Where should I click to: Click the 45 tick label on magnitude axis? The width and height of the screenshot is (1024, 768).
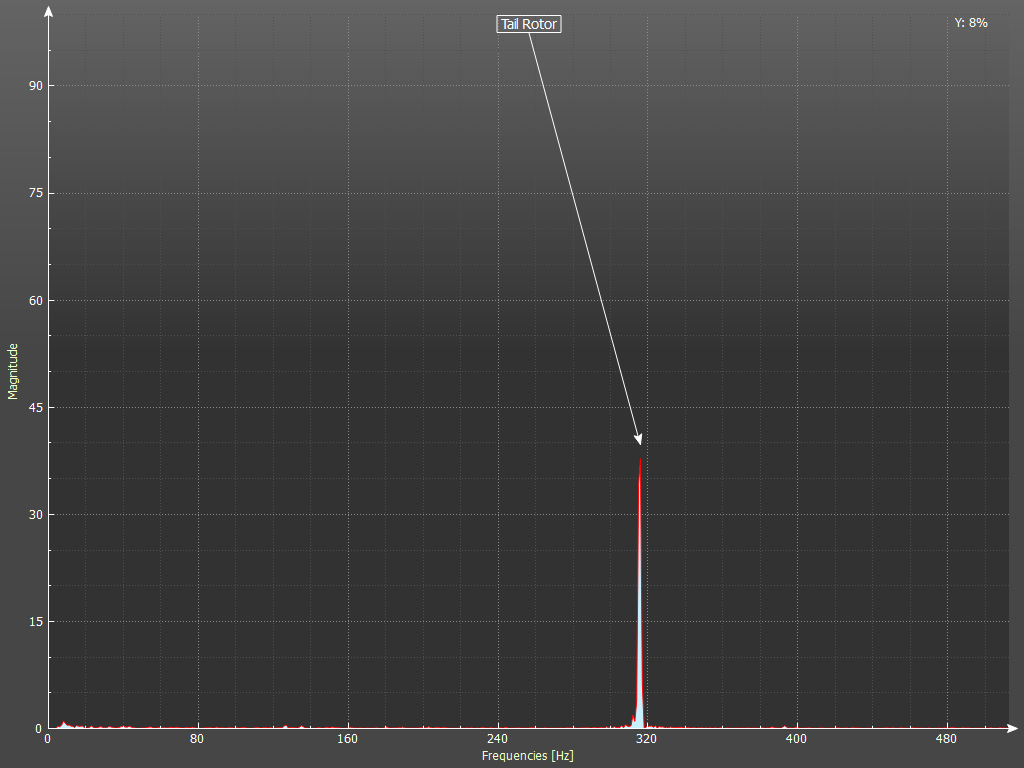pos(35,408)
